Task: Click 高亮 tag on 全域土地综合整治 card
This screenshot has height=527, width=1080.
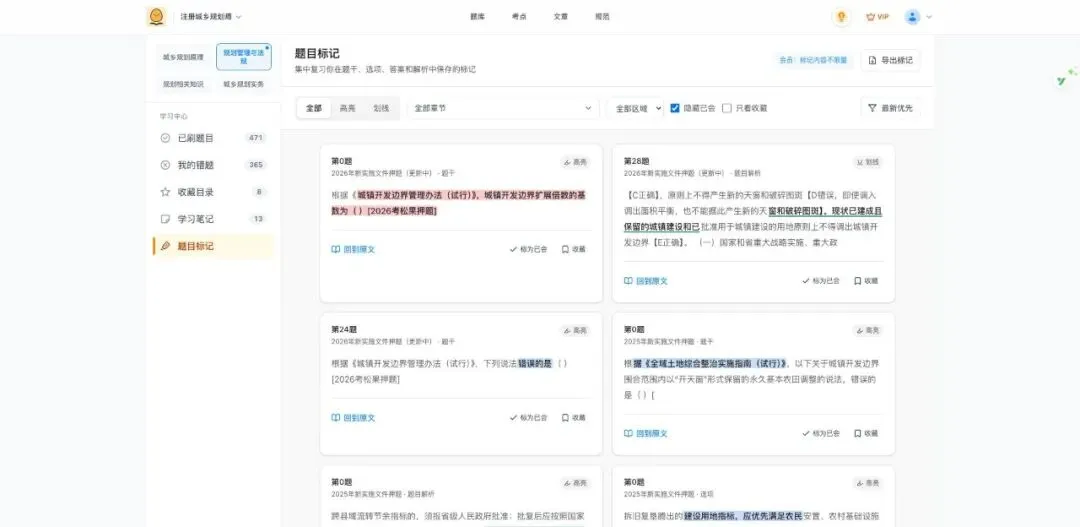Action: coord(868,331)
